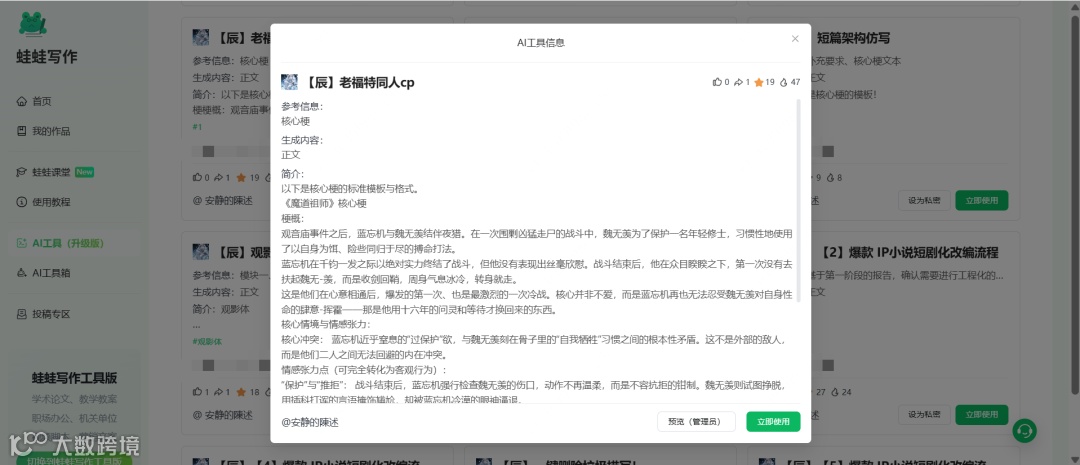This screenshot has height=465, width=1080.
Task: Click the flame icon showing 47 in dialog
Action: [784, 82]
